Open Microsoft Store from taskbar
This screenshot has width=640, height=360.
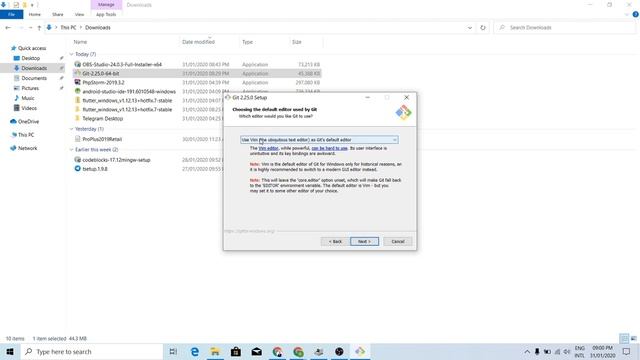tap(236, 351)
